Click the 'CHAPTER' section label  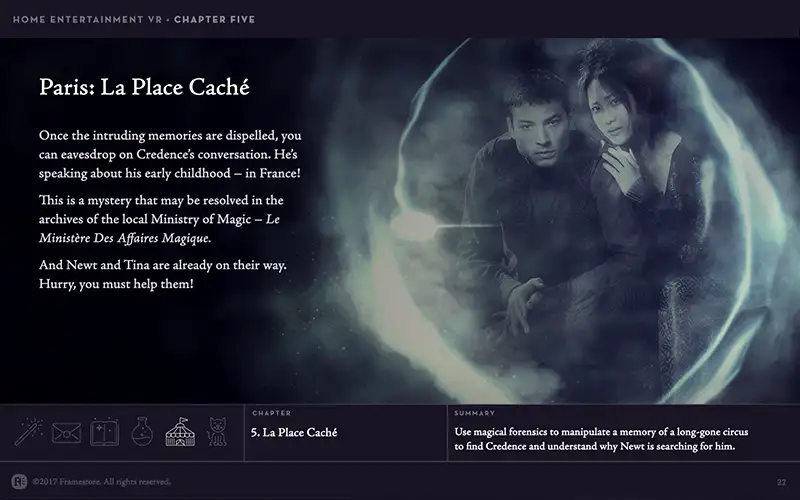[x=271, y=413]
